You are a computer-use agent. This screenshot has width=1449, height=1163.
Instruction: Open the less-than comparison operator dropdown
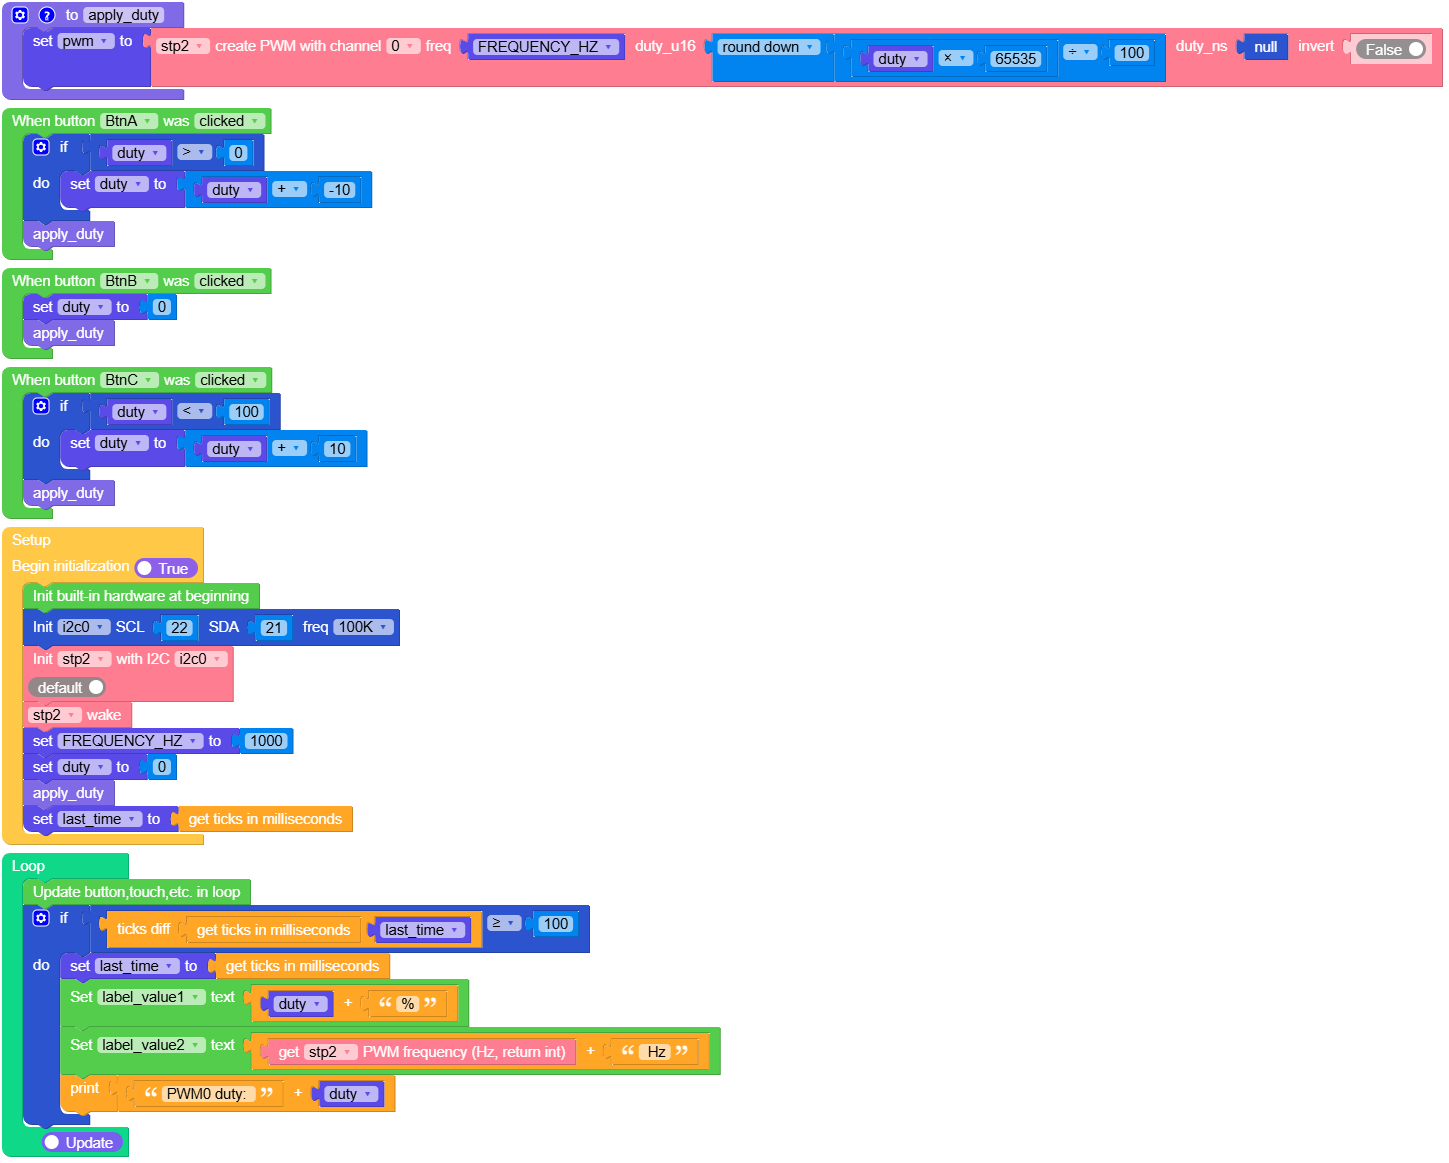194,411
